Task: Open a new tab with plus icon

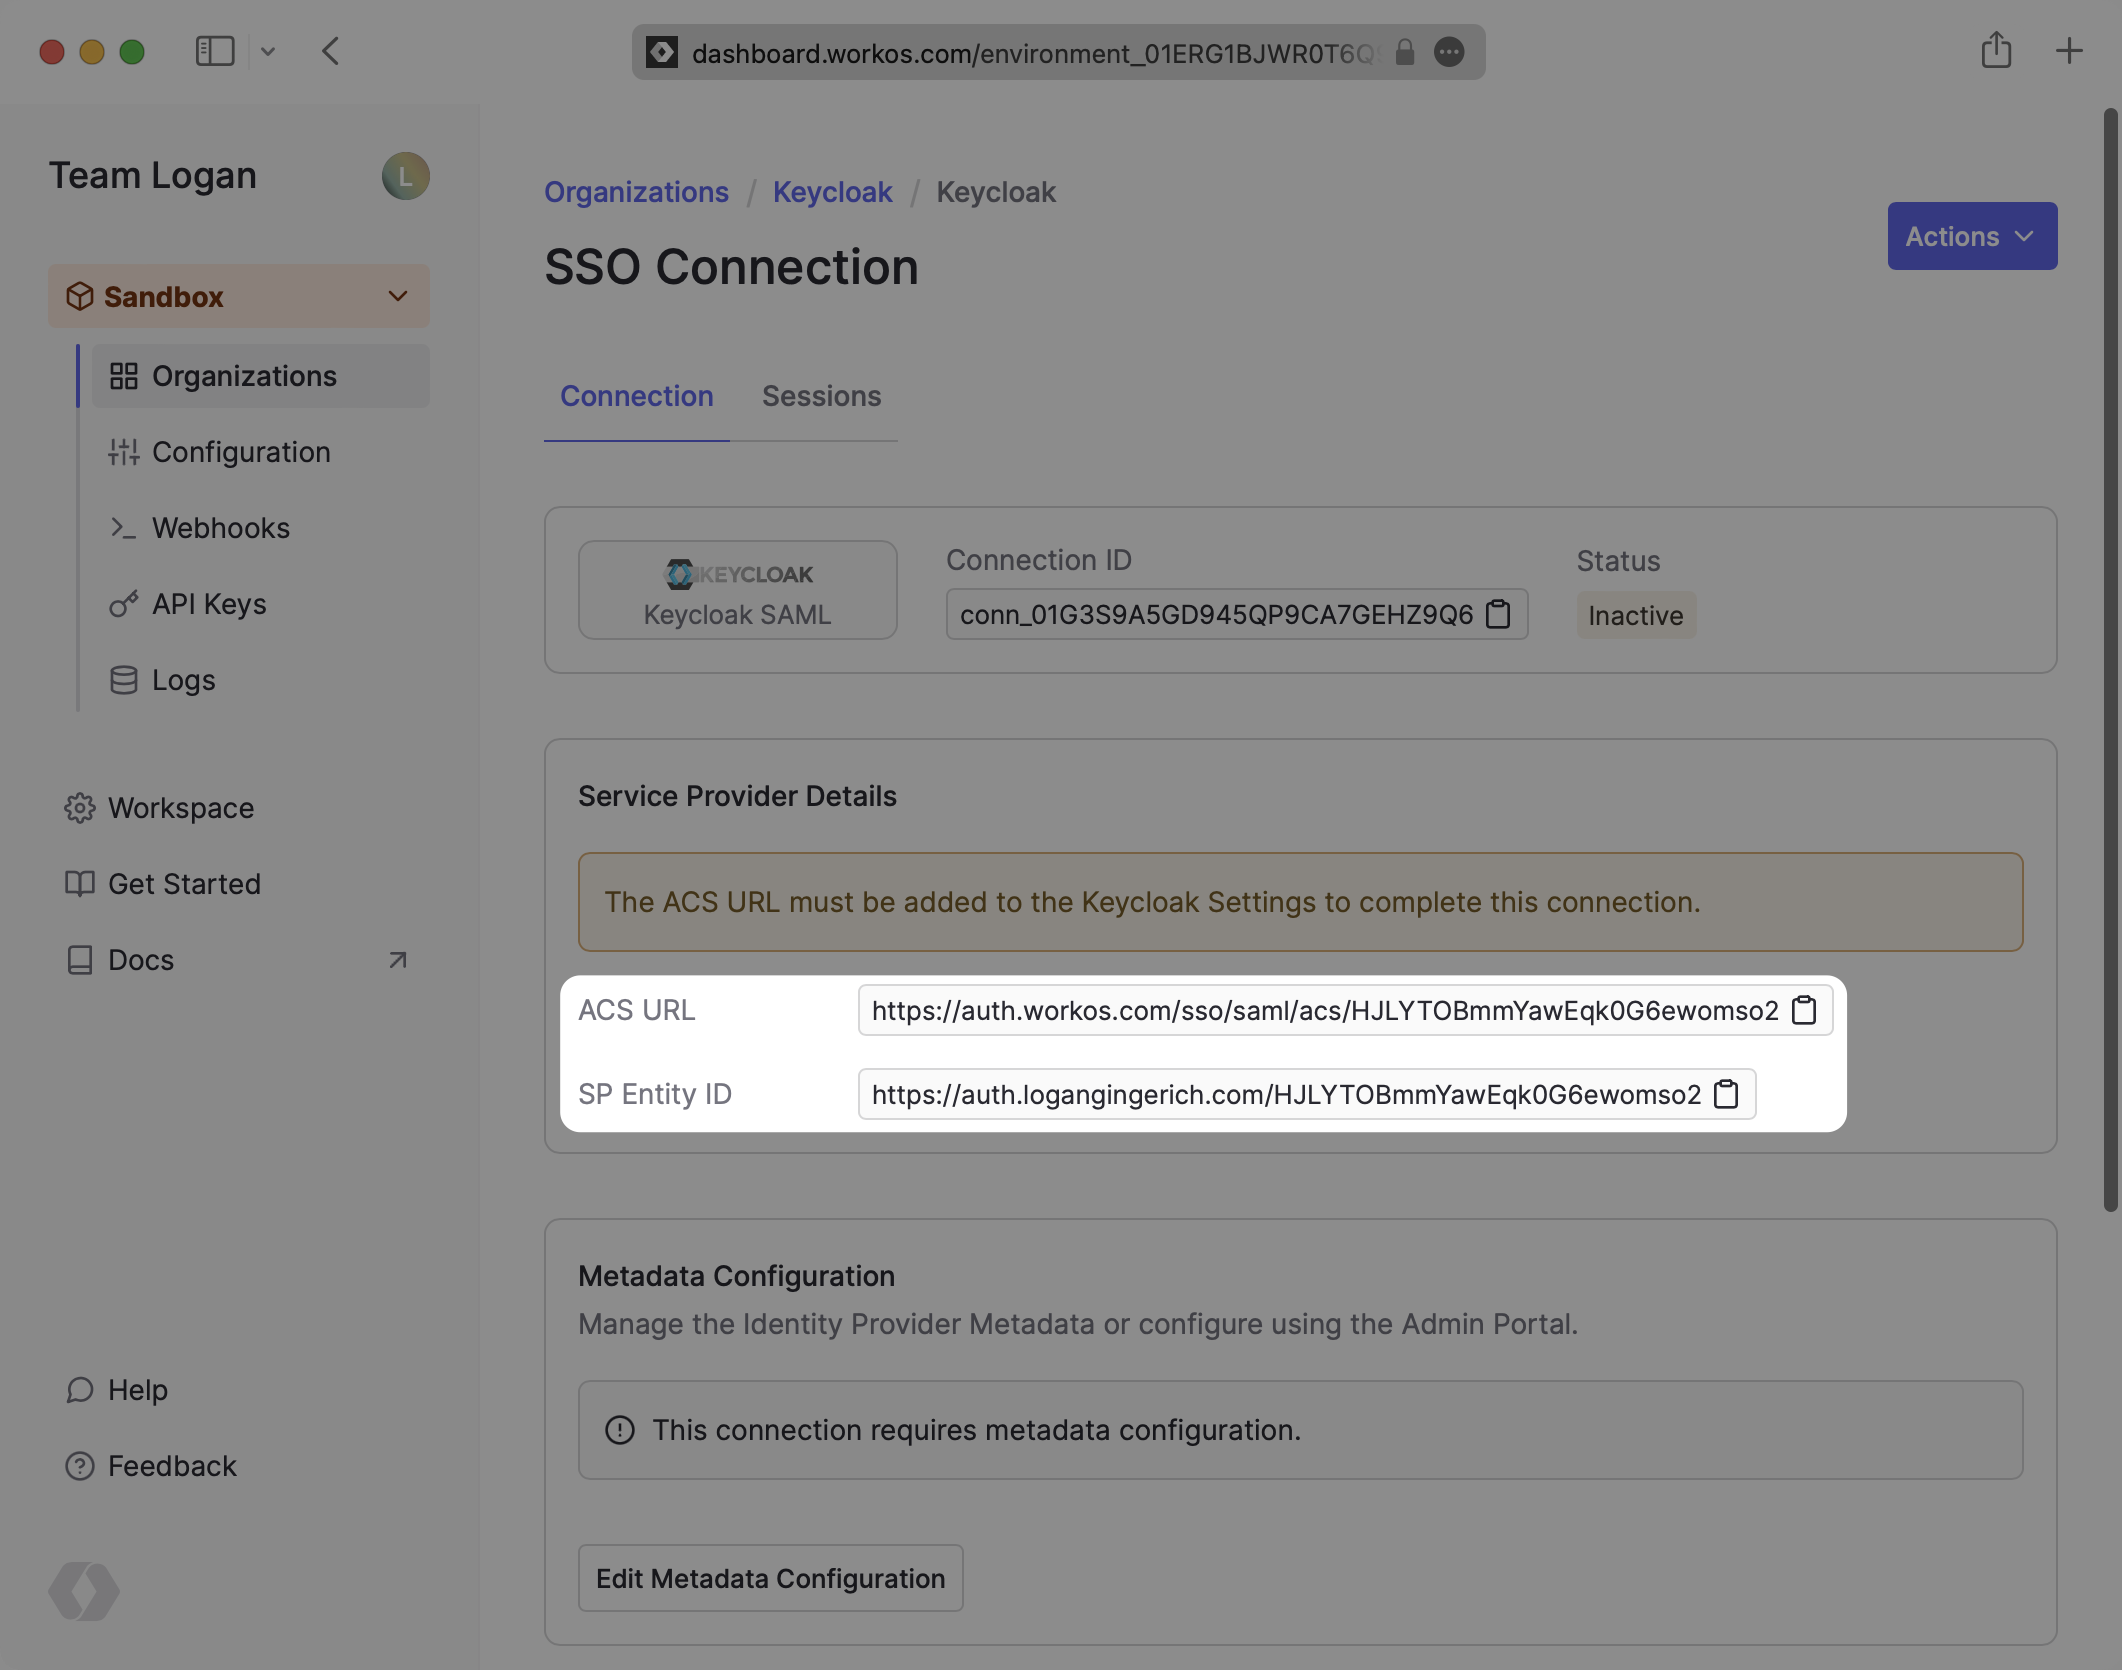Action: pyautogui.click(x=2069, y=51)
